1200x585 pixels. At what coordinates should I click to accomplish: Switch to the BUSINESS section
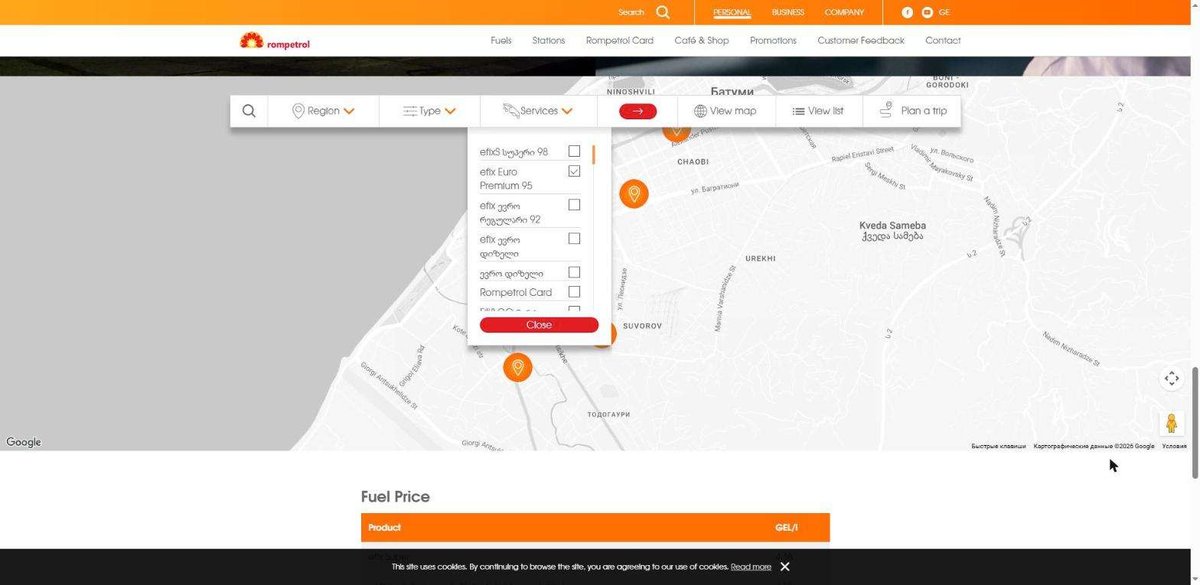[788, 12]
